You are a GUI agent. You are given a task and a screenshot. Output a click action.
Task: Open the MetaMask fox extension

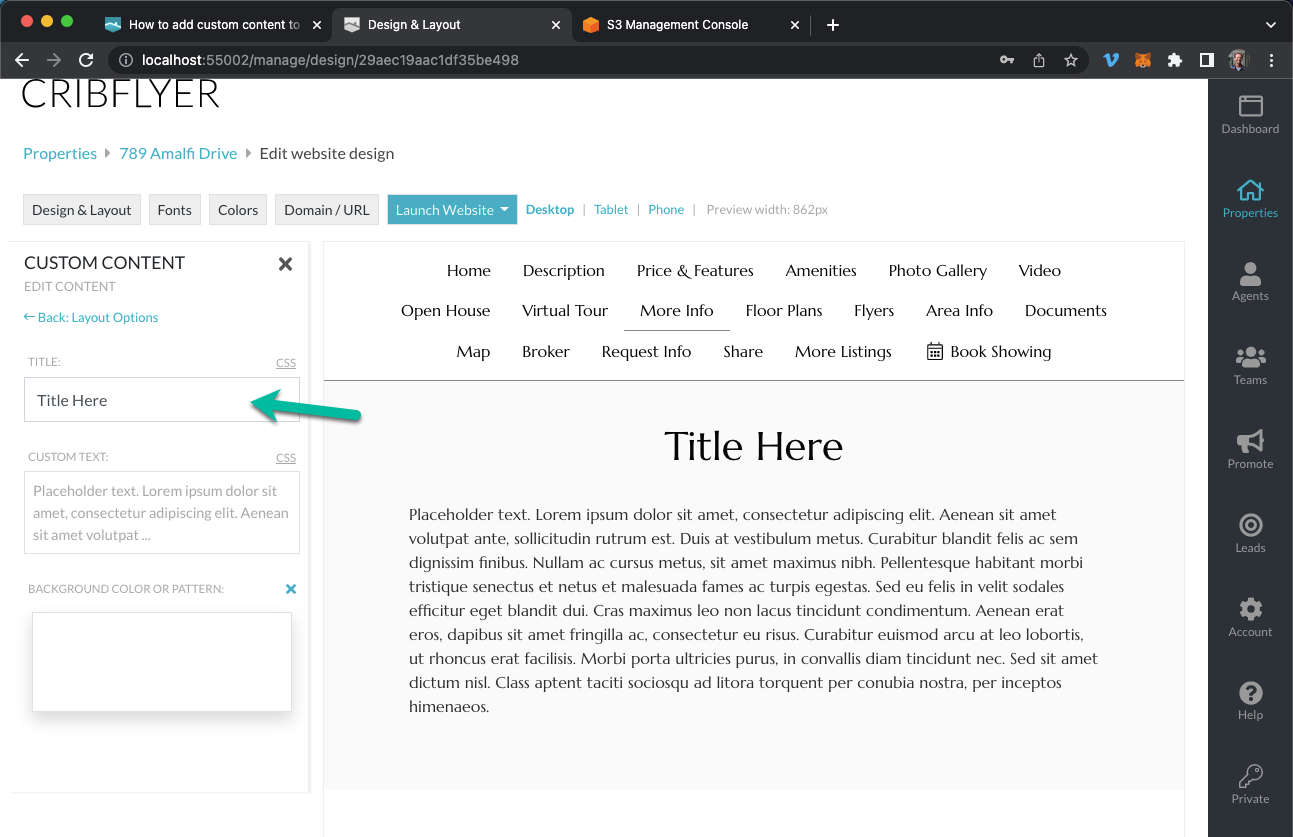[1142, 60]
